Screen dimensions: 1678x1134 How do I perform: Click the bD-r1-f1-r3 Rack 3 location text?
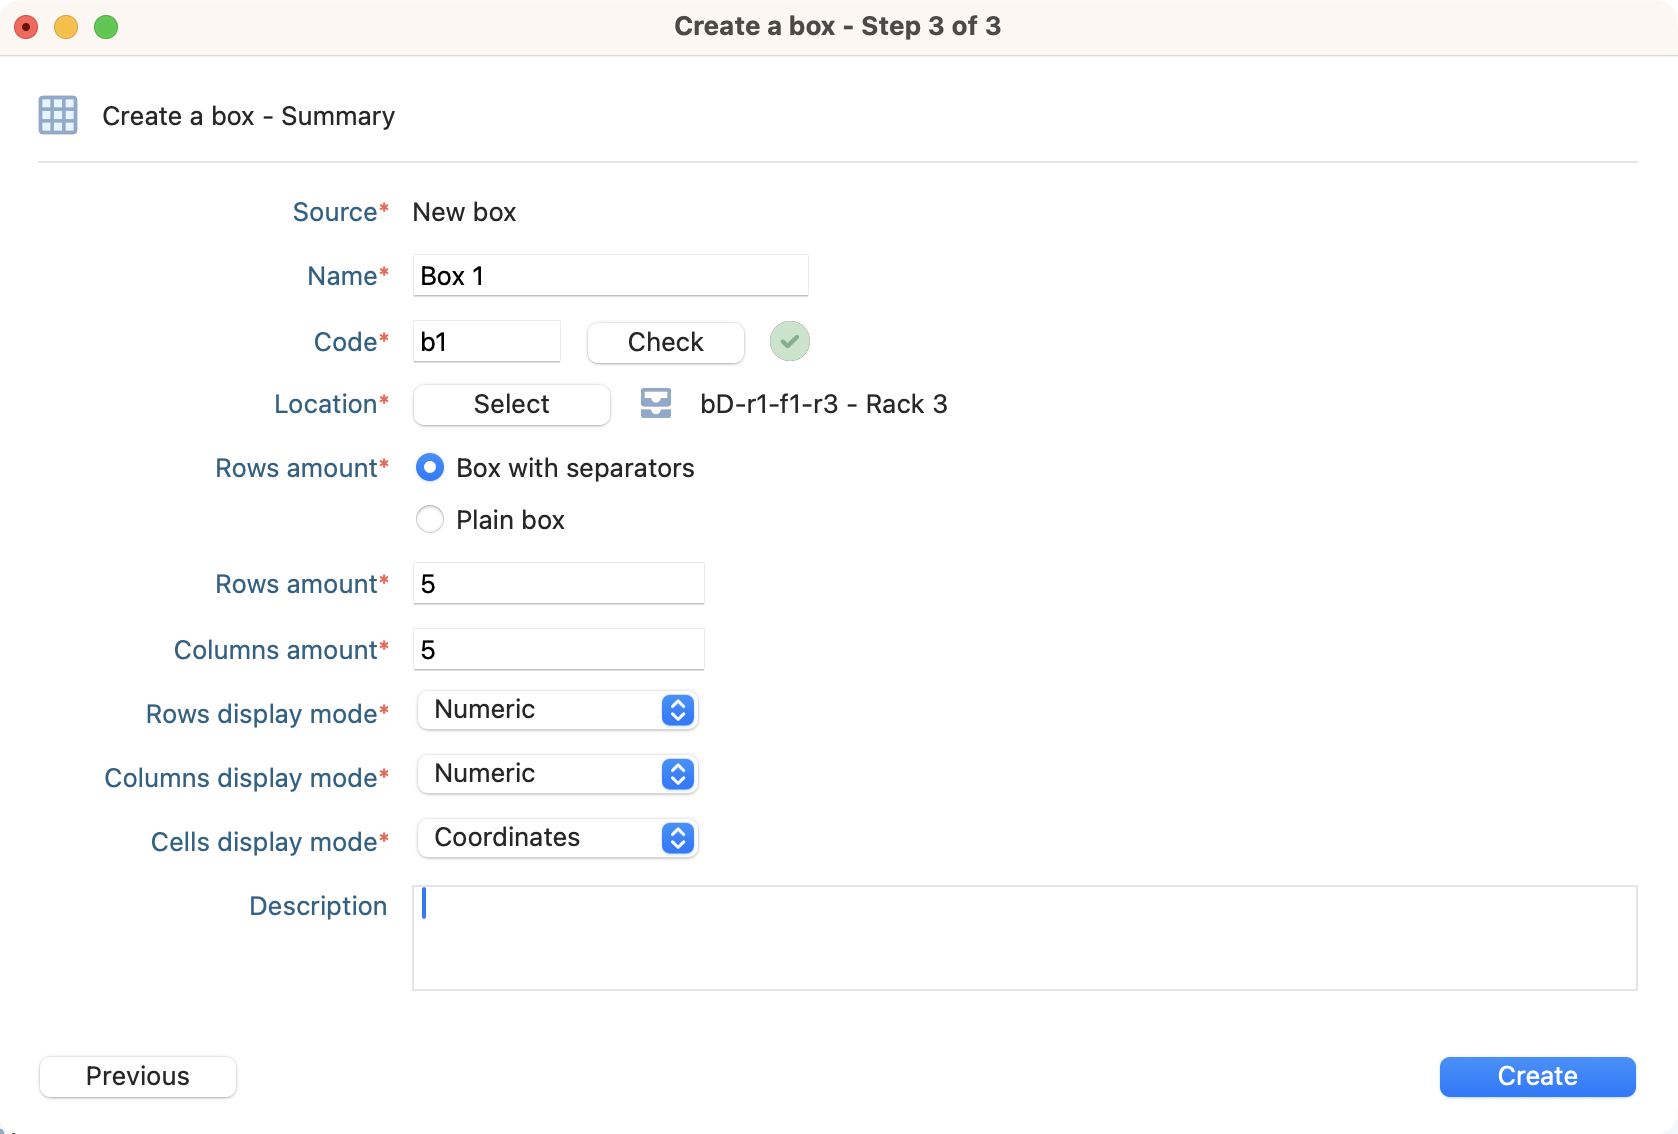(823, 404)
